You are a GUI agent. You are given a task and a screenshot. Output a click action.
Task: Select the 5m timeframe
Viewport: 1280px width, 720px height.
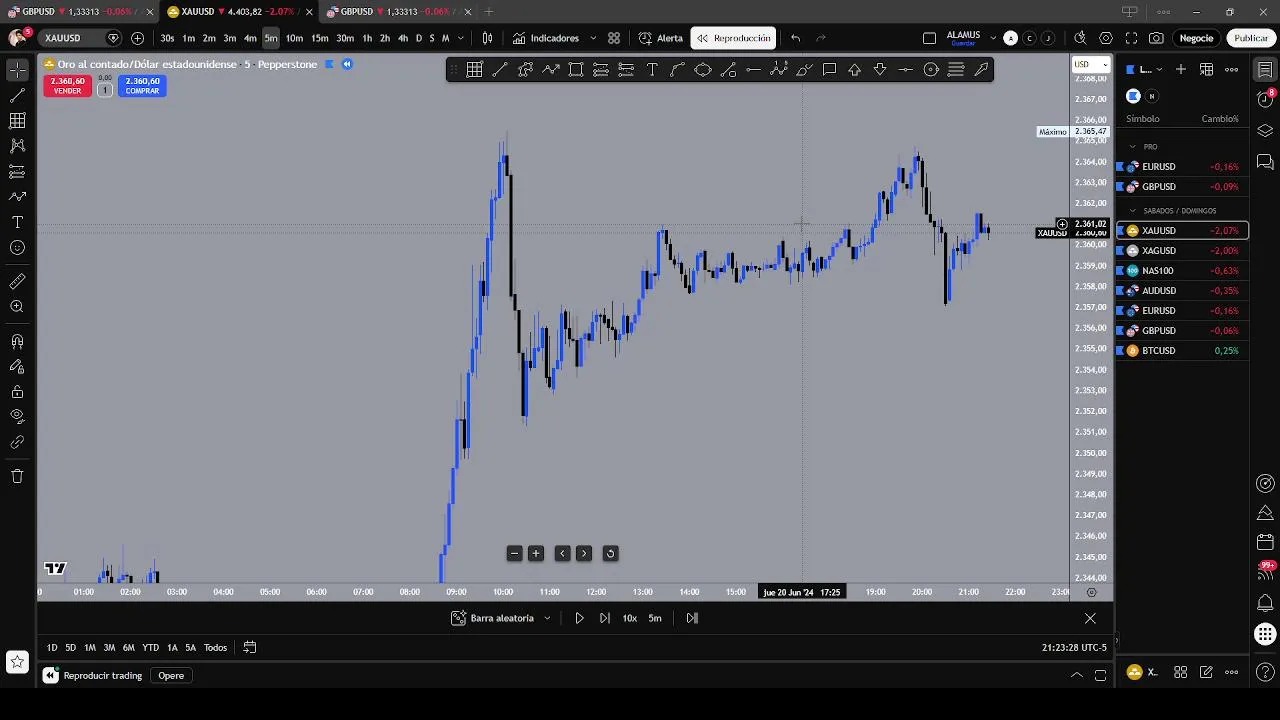(271, 38)
